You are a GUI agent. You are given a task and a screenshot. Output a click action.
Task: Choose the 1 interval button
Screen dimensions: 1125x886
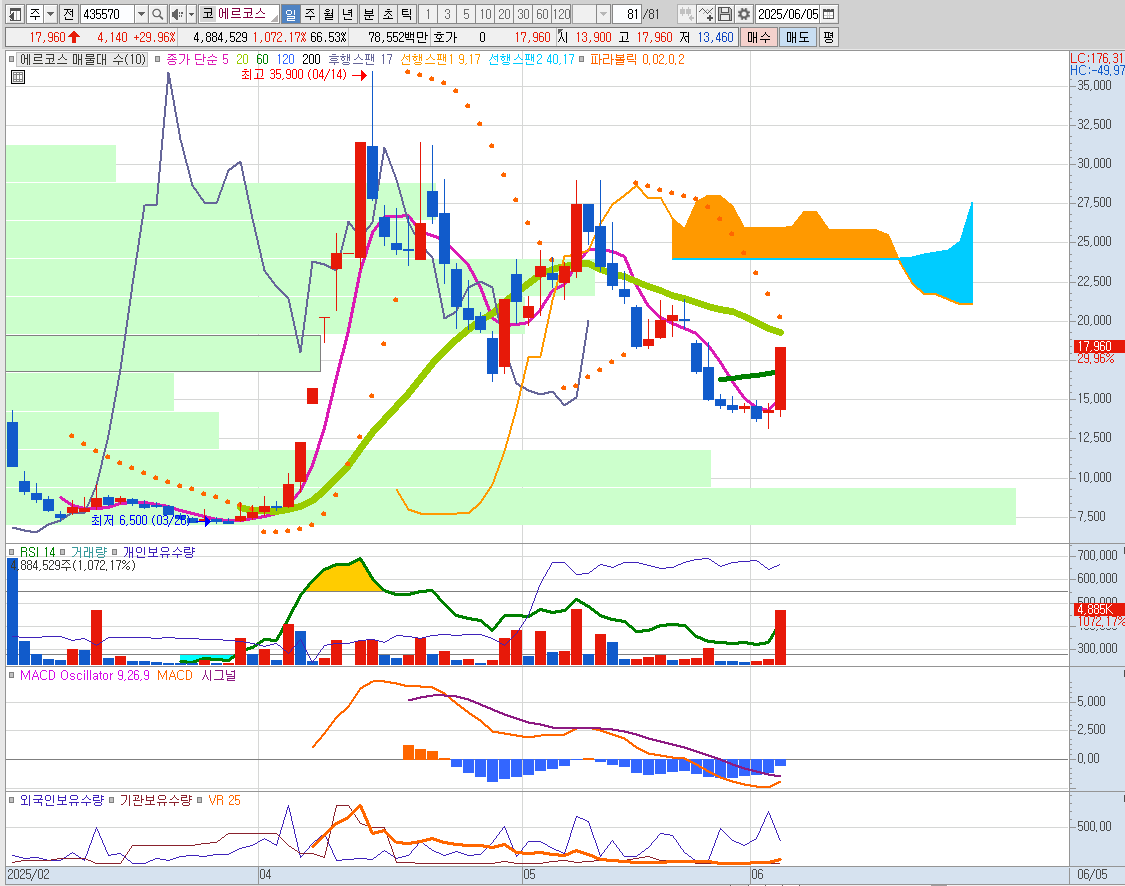pos(428,14)
